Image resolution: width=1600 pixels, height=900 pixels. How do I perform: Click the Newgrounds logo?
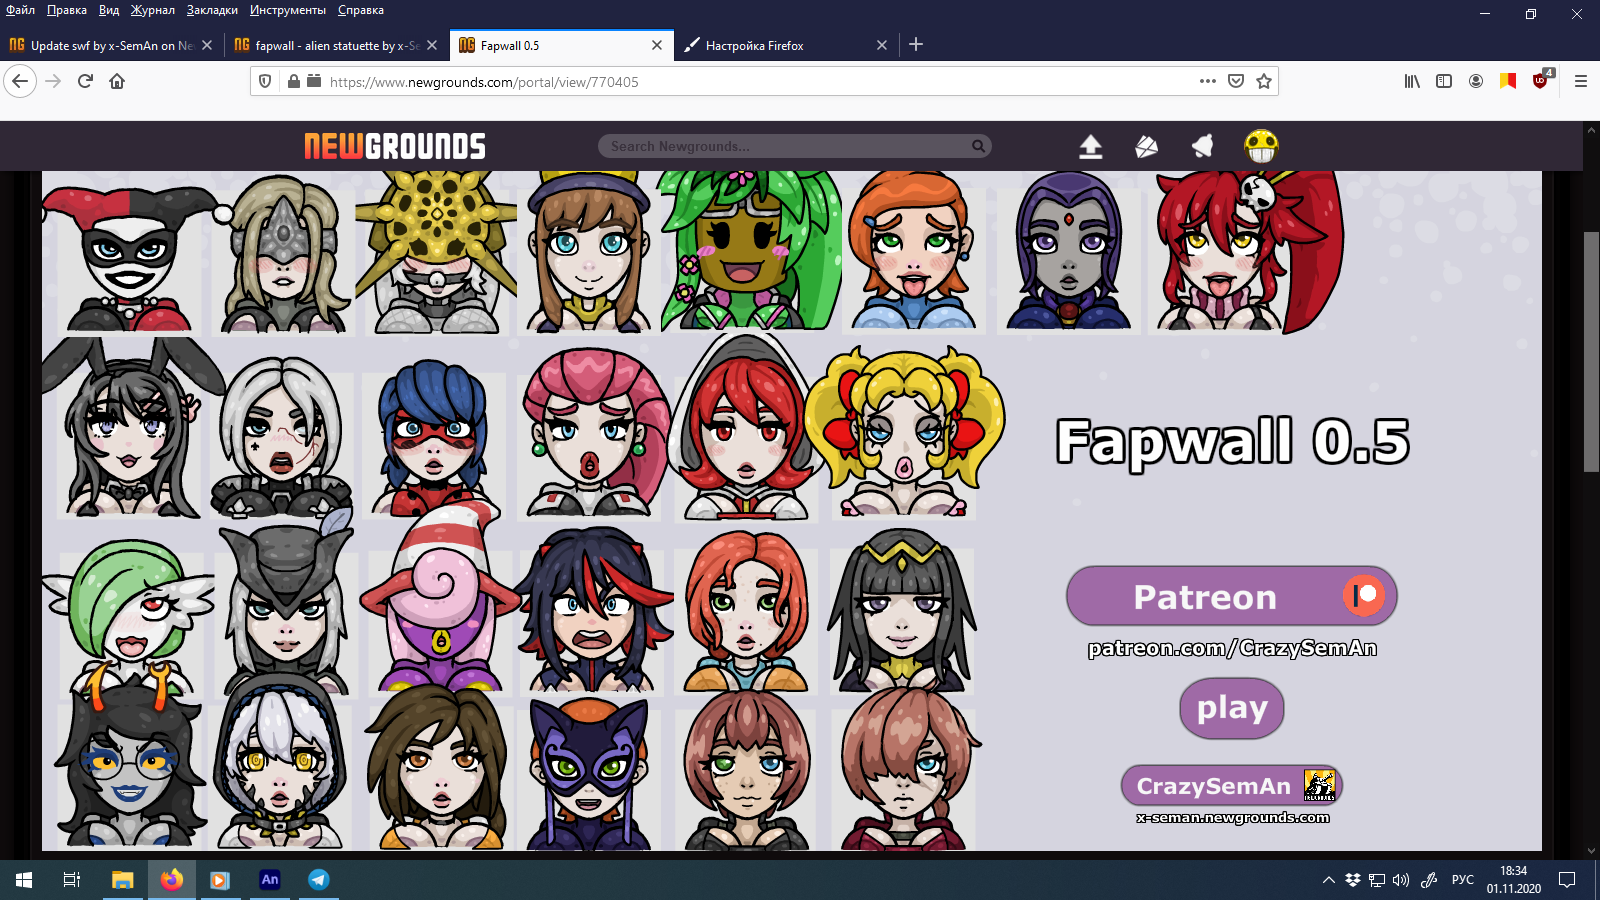[x=395, y=147]
